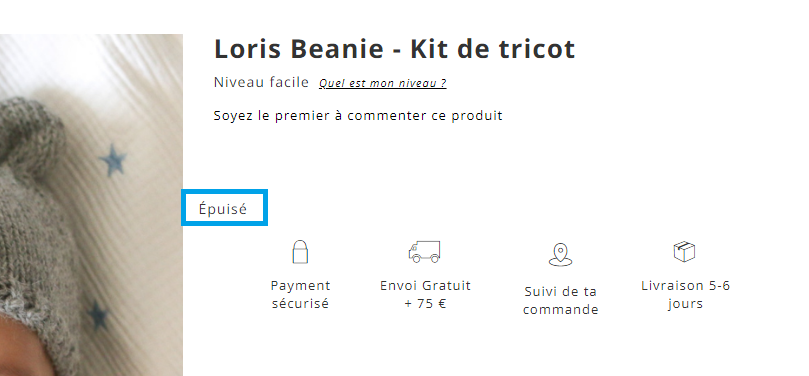The width and height of the screenshot is (809, 376).
Task: Click the "Envoi Gratuit + 75 €" caption
Action: pos(426,295)
